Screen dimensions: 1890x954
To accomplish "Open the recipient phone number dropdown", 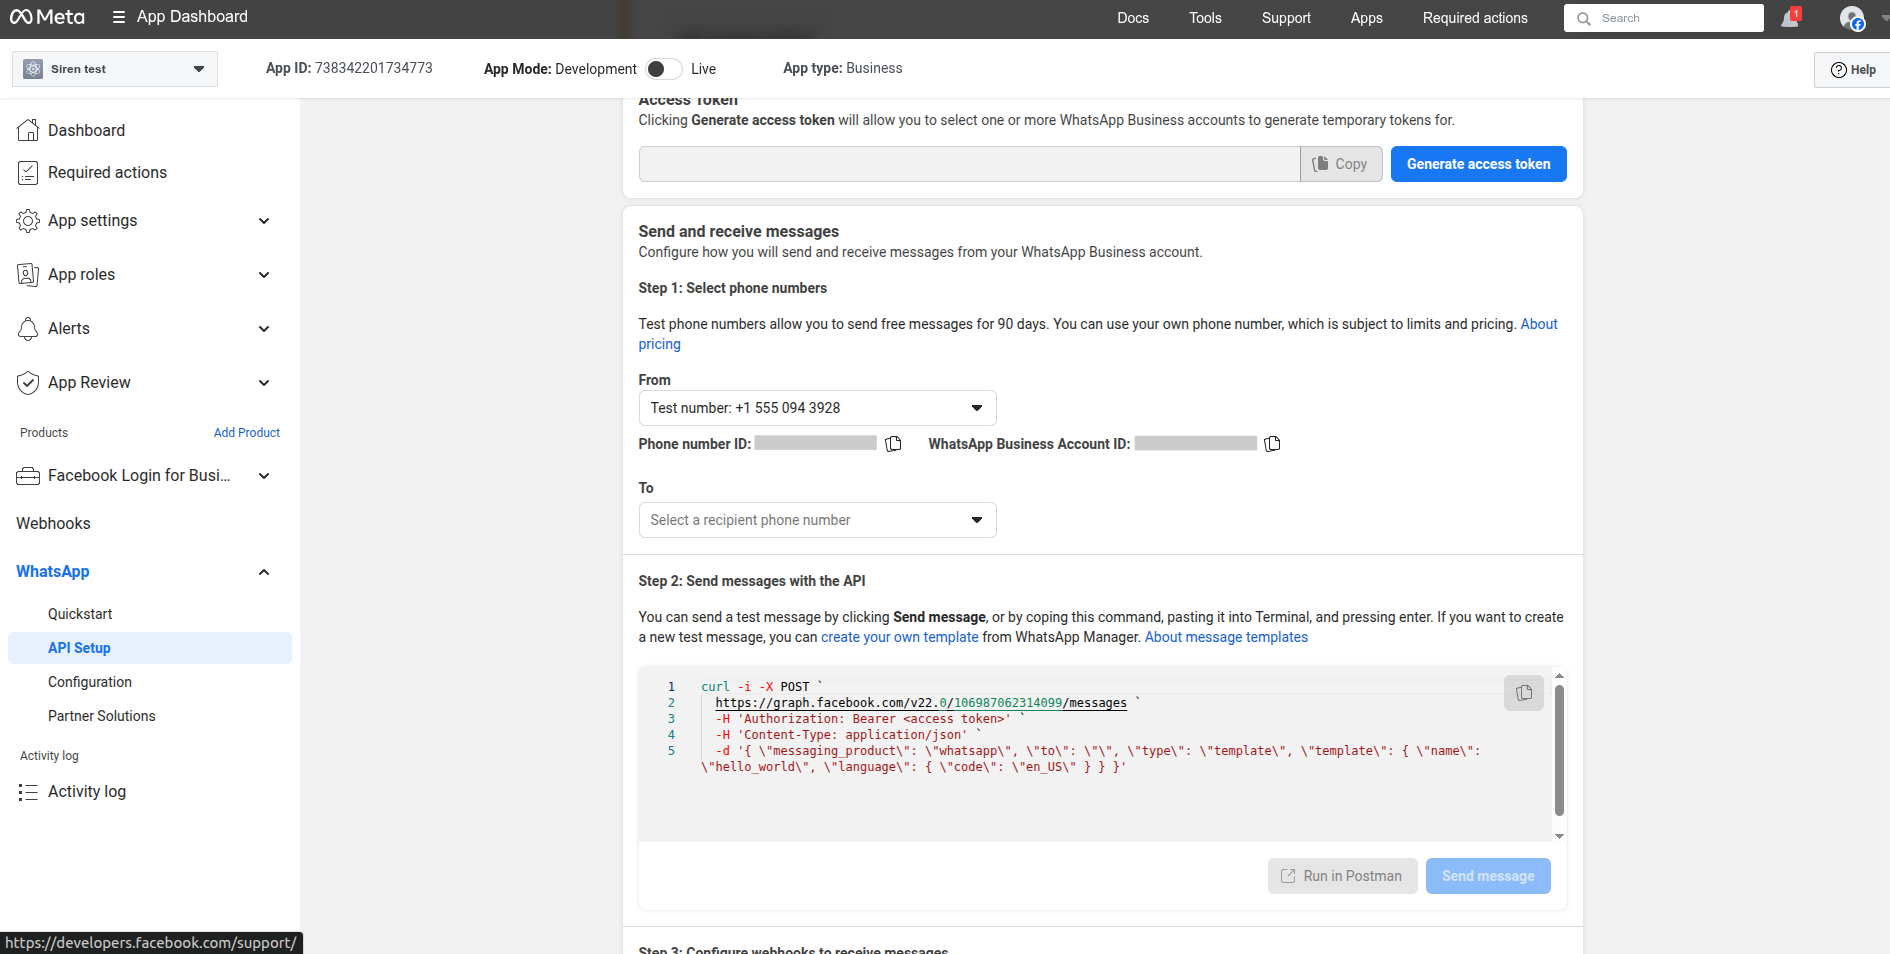I will click(817, 520).
